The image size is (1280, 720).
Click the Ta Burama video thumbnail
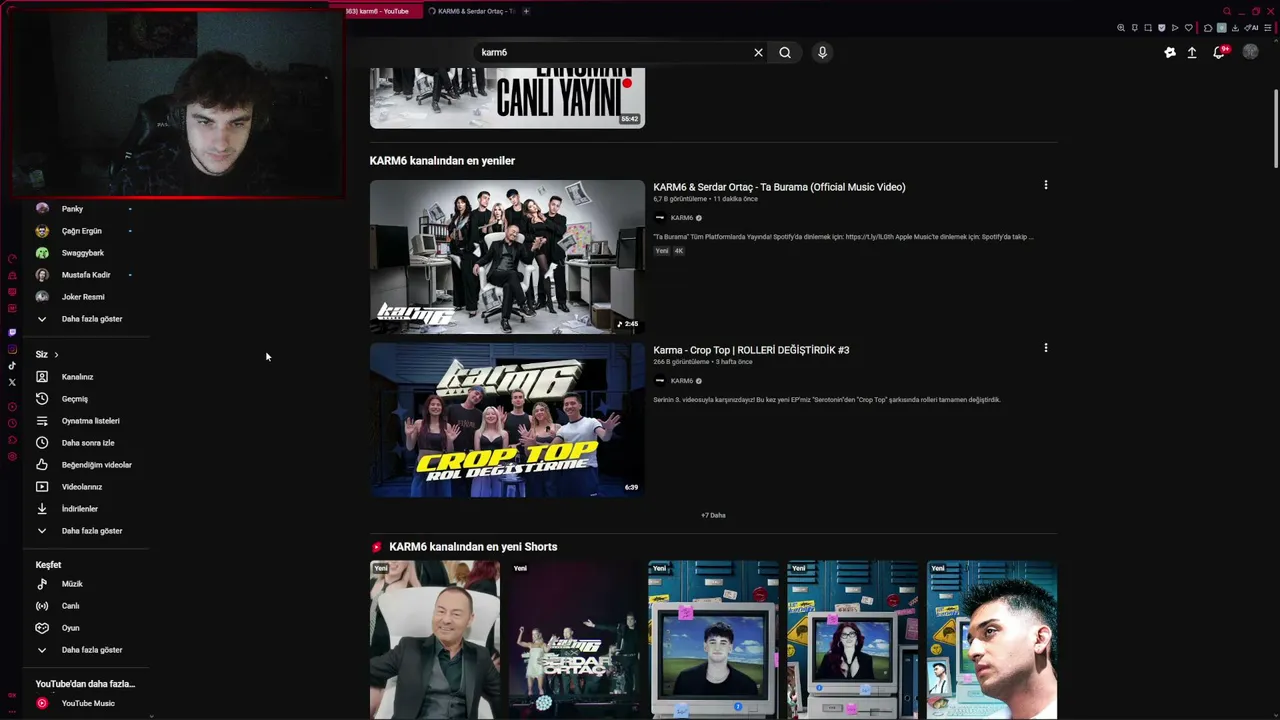click(x=507, y=257)
